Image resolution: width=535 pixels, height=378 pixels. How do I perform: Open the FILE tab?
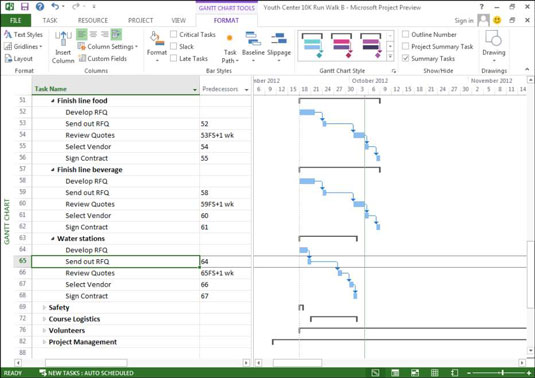[16, 20]
